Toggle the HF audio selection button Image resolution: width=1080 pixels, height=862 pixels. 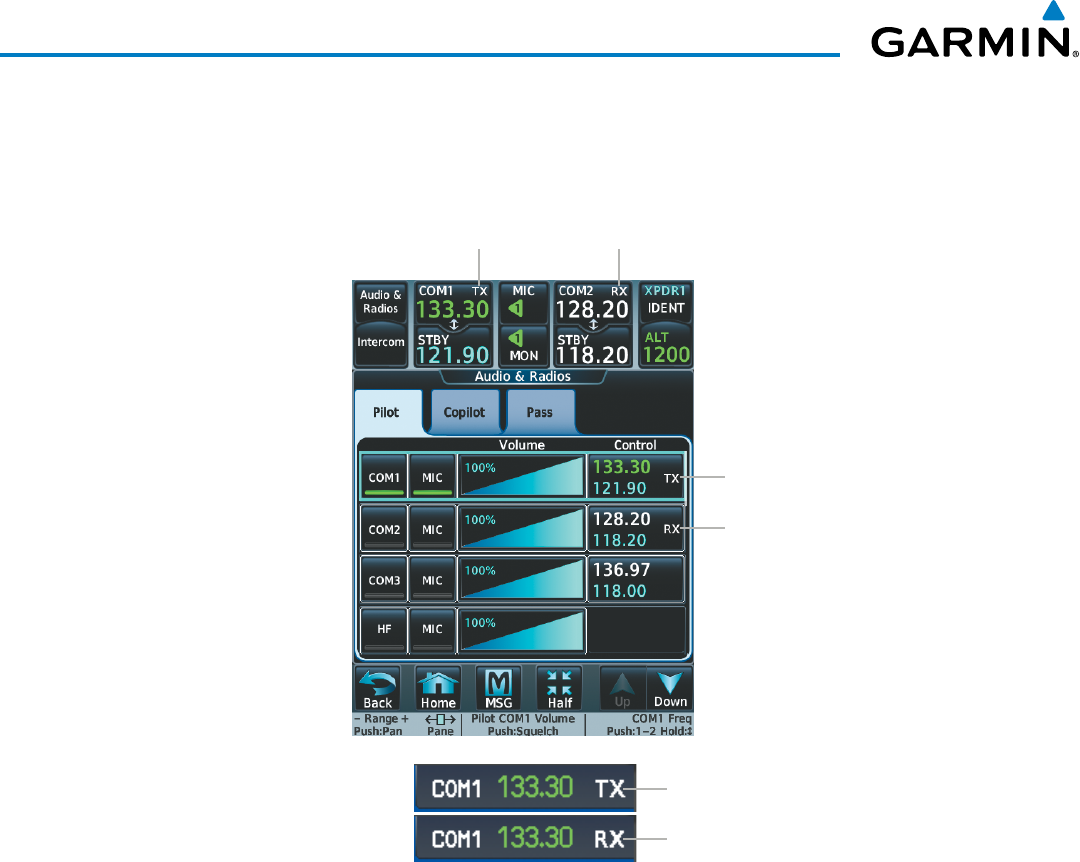click(x=384, y=630)
